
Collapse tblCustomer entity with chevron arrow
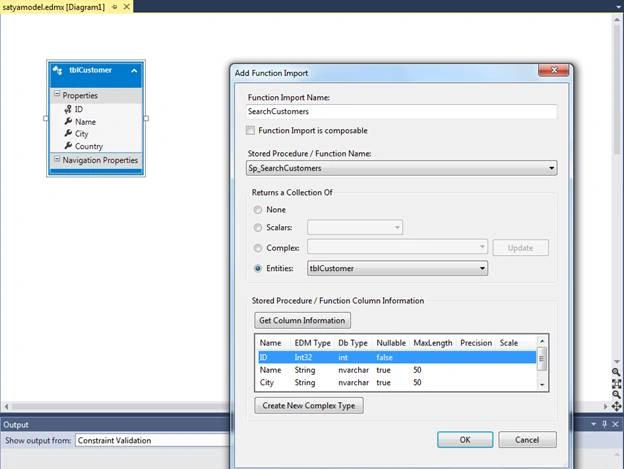click(x=134, y=71)
